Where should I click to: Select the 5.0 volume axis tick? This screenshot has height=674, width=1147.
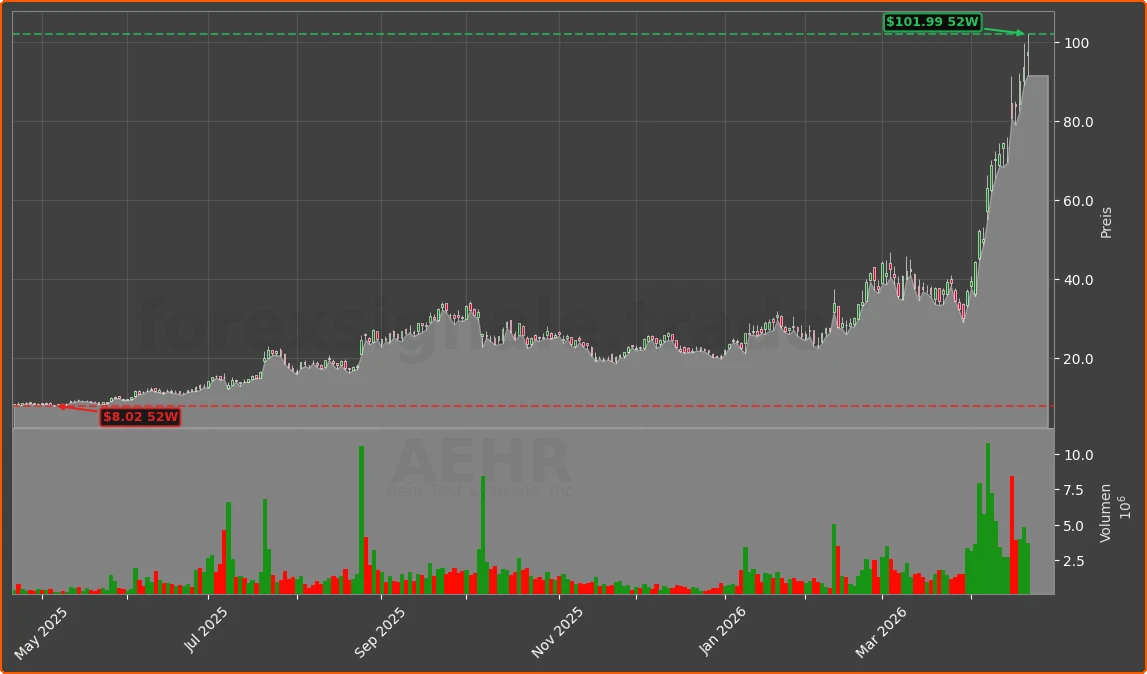click(x=1076, y=526)
